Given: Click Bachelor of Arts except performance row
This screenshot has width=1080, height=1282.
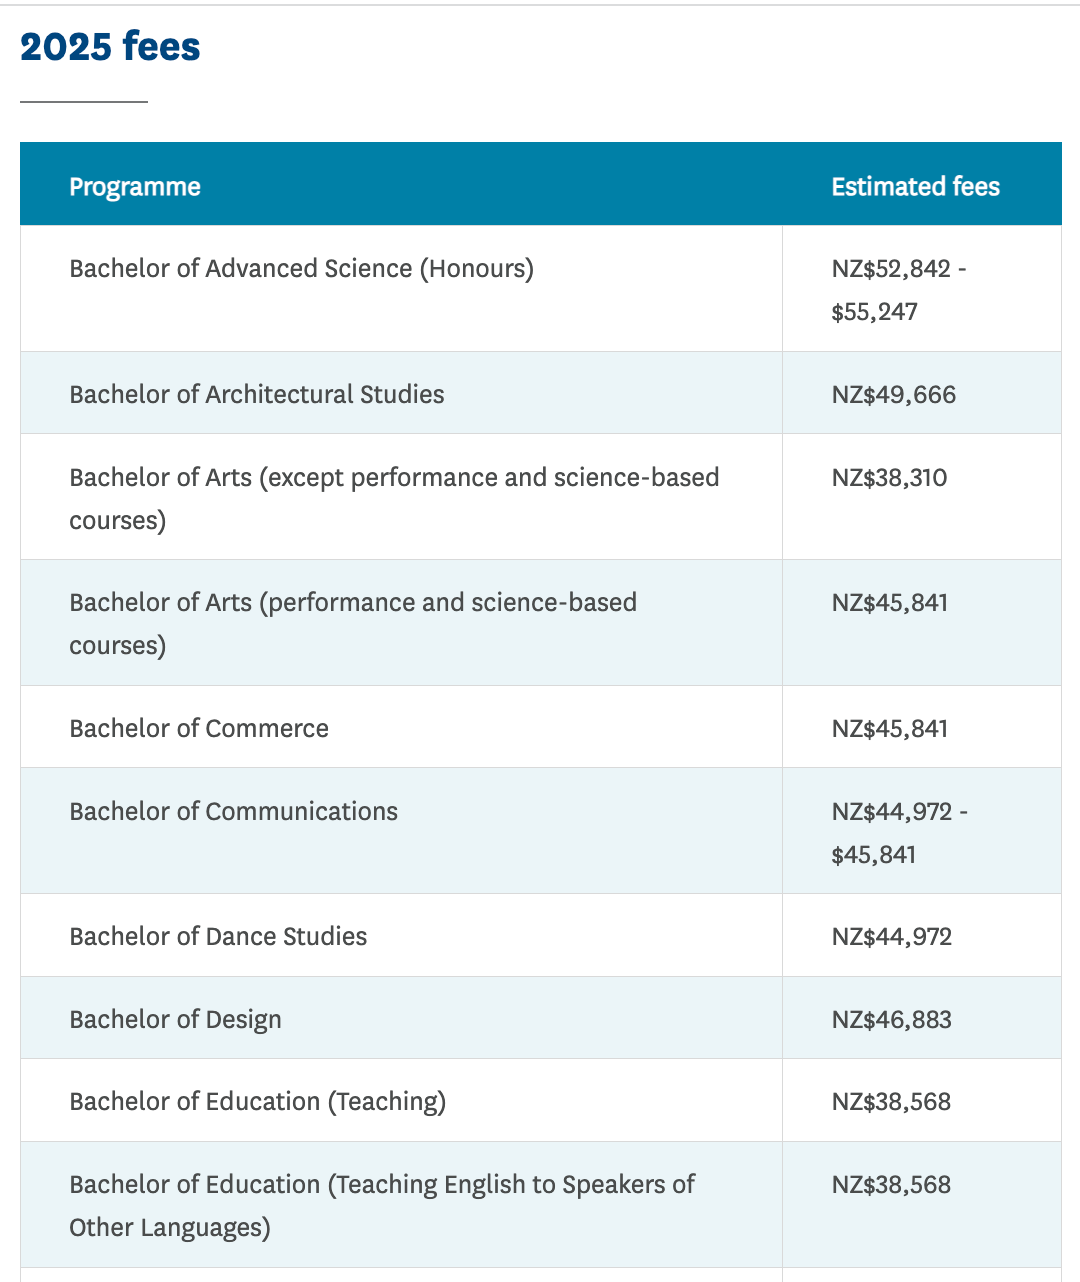Looking at the screenshot, I should (394, 478).
